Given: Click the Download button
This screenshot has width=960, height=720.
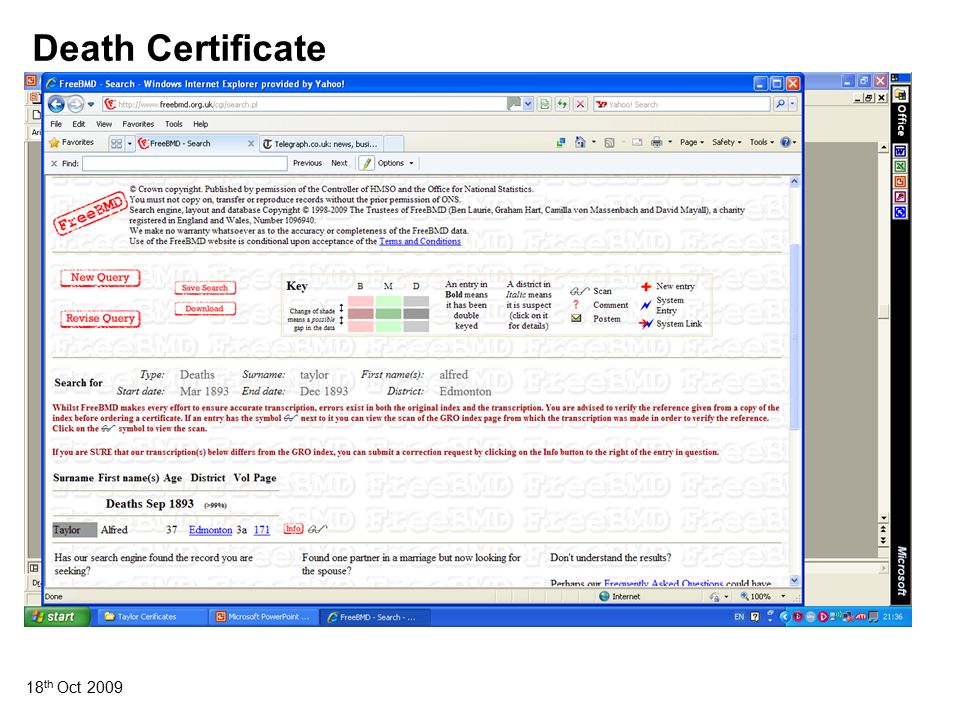Looking at the screenshot, I should [204, 309].
